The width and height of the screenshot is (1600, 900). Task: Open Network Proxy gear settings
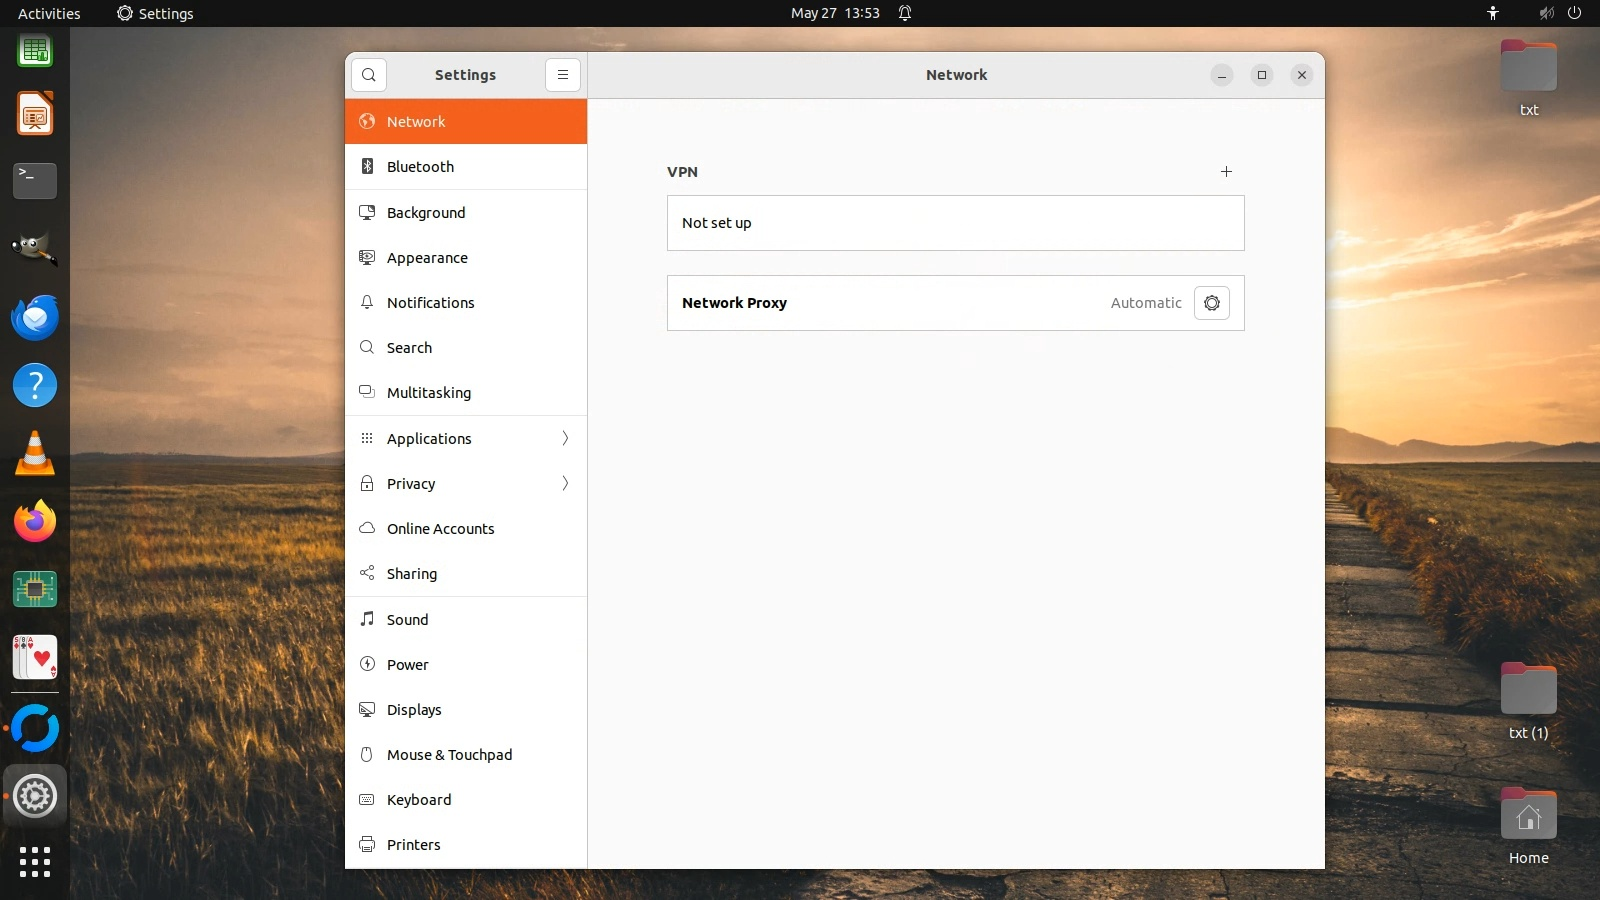(1211, 303)
